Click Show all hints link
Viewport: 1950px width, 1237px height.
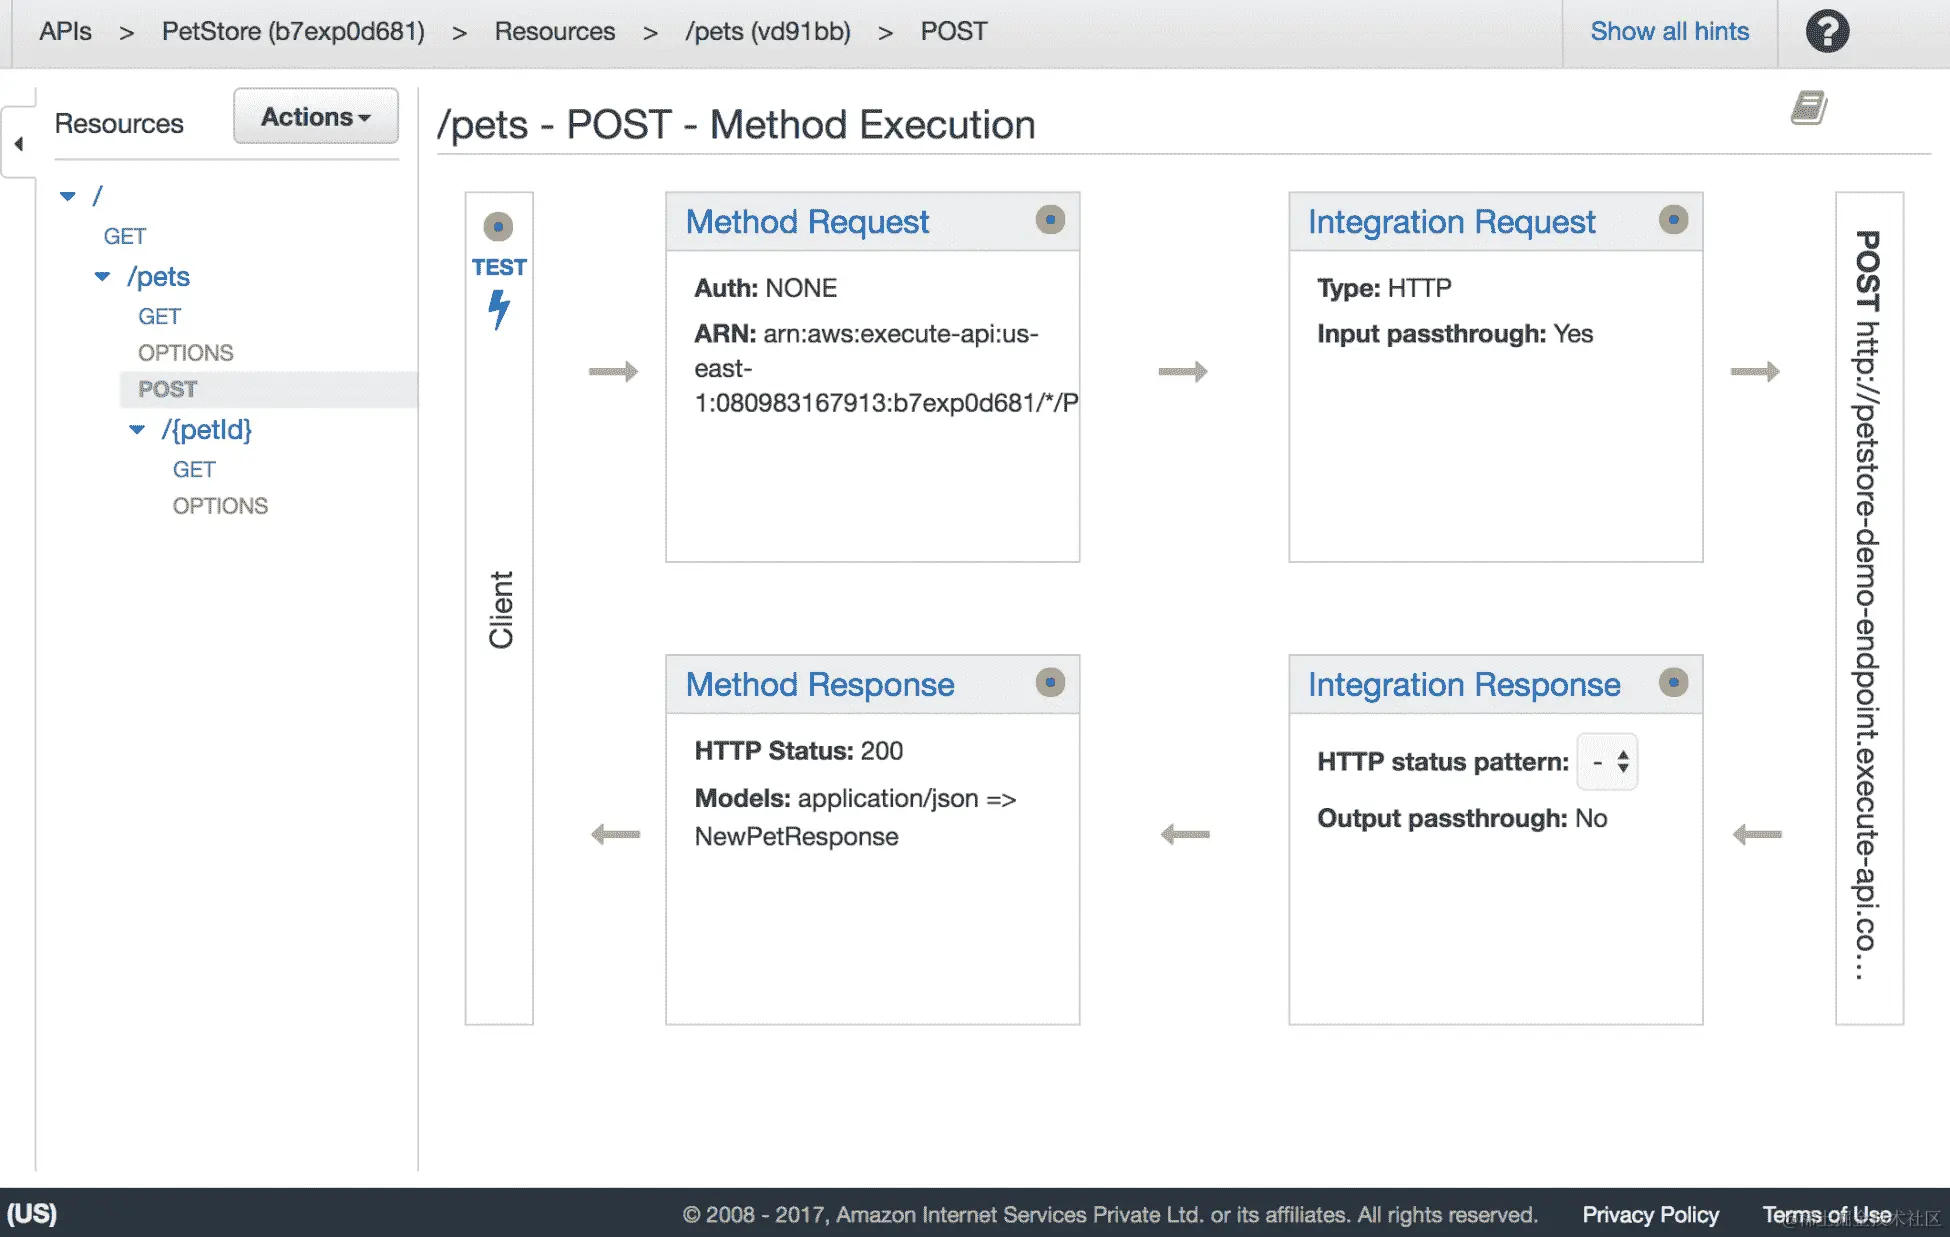(1669, 32)
